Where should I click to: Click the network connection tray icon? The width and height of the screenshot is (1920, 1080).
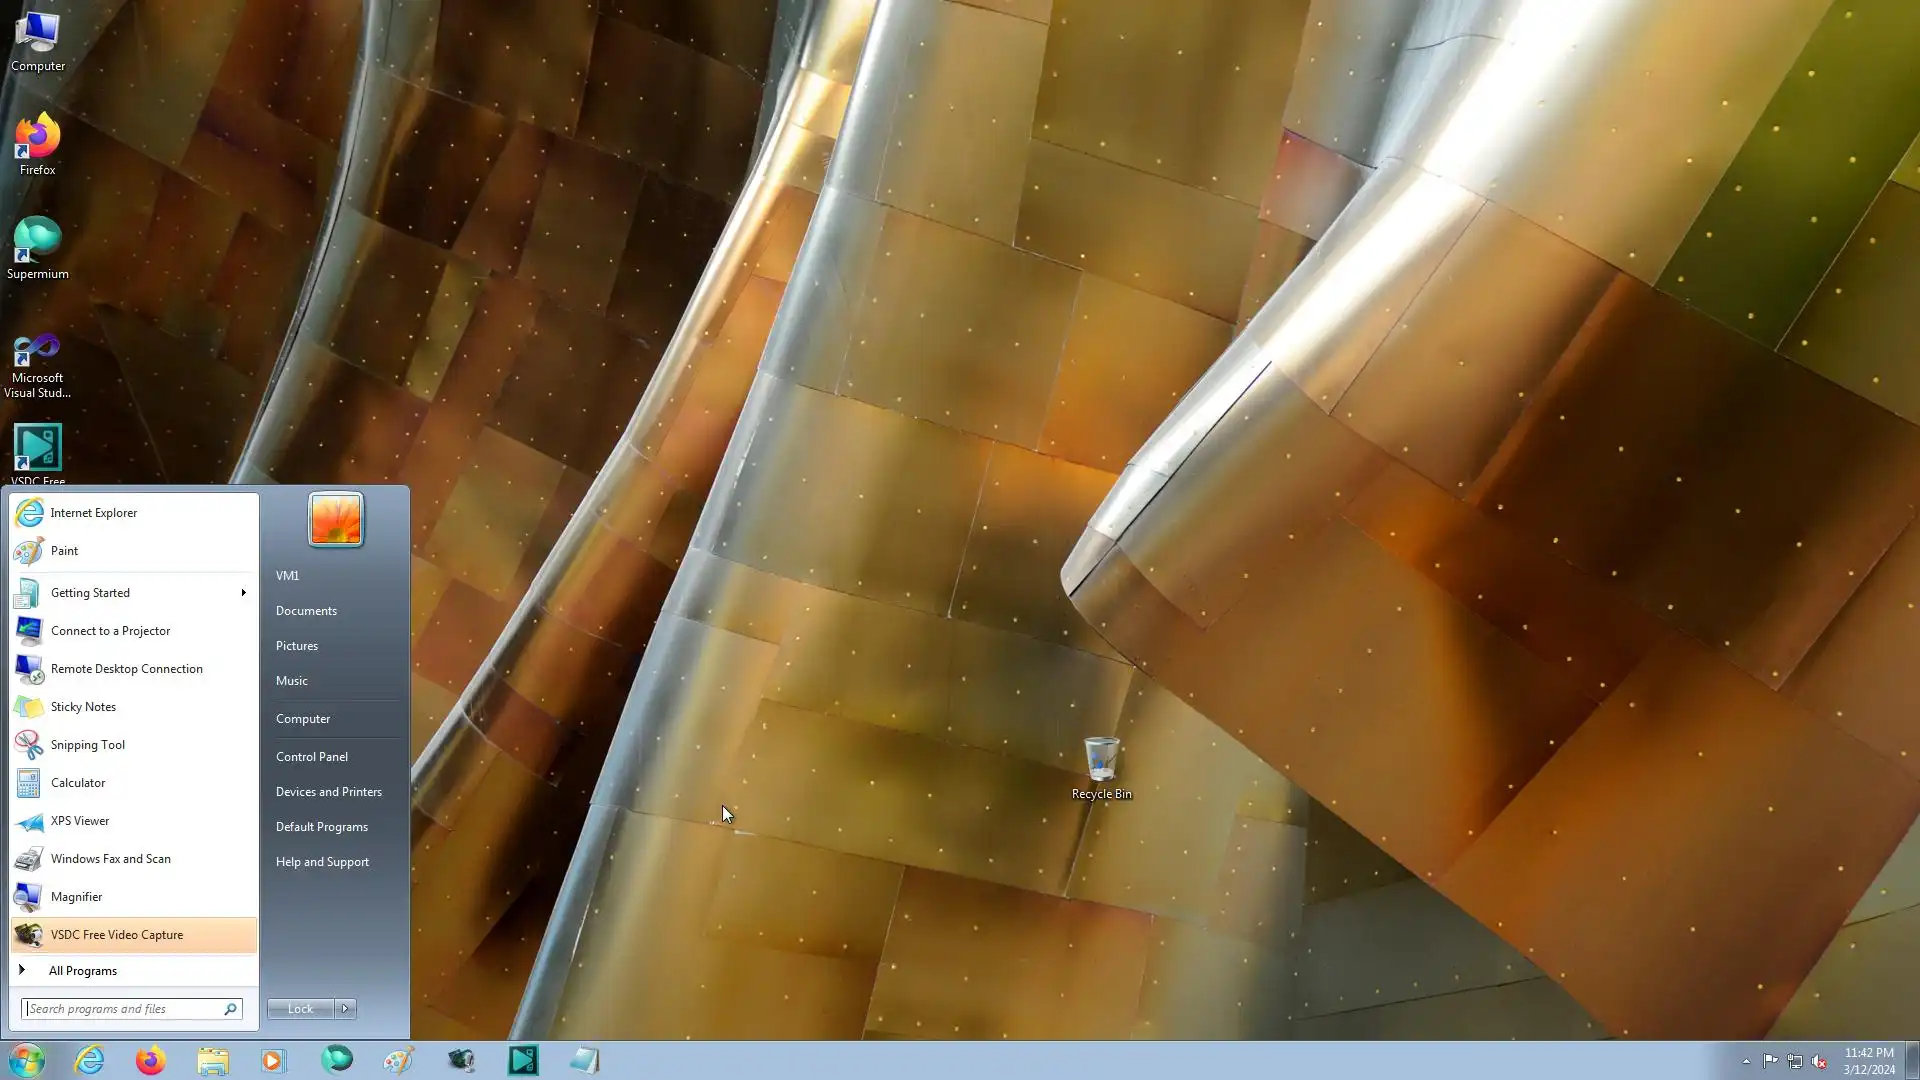tap(1795, 1061)
